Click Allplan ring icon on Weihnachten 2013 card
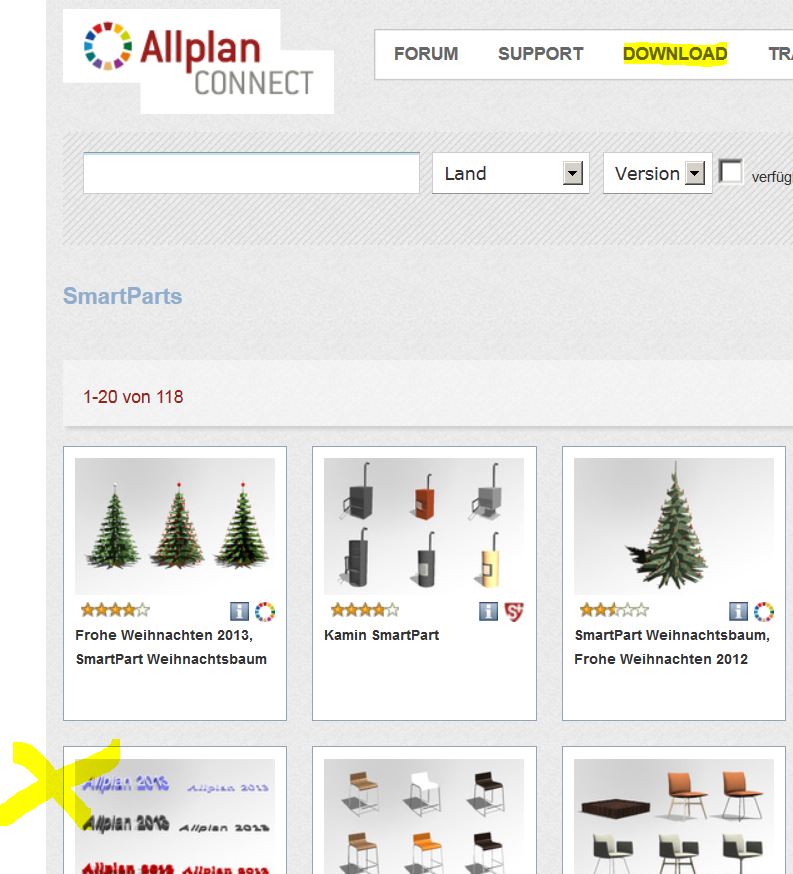The image size is (793, 874). point(265,611)
